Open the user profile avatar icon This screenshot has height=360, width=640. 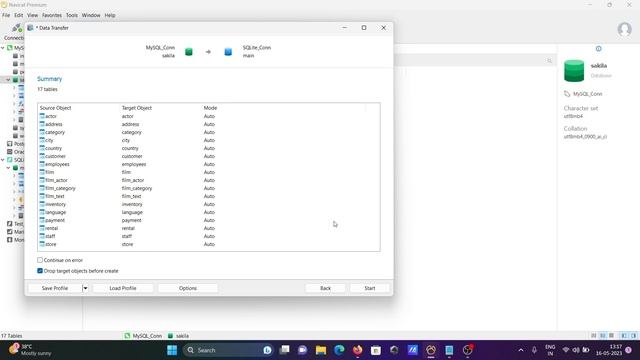(x=624, y=29)
